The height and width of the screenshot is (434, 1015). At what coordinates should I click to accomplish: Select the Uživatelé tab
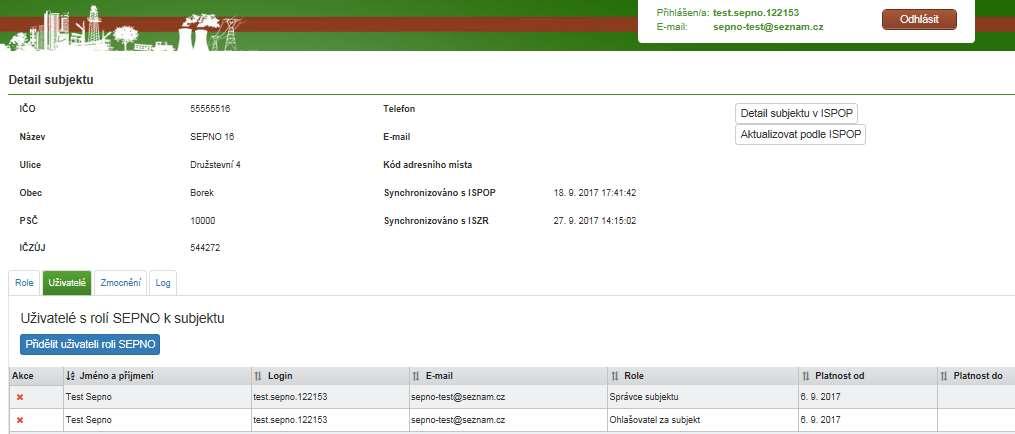click(x=67, y=283)
